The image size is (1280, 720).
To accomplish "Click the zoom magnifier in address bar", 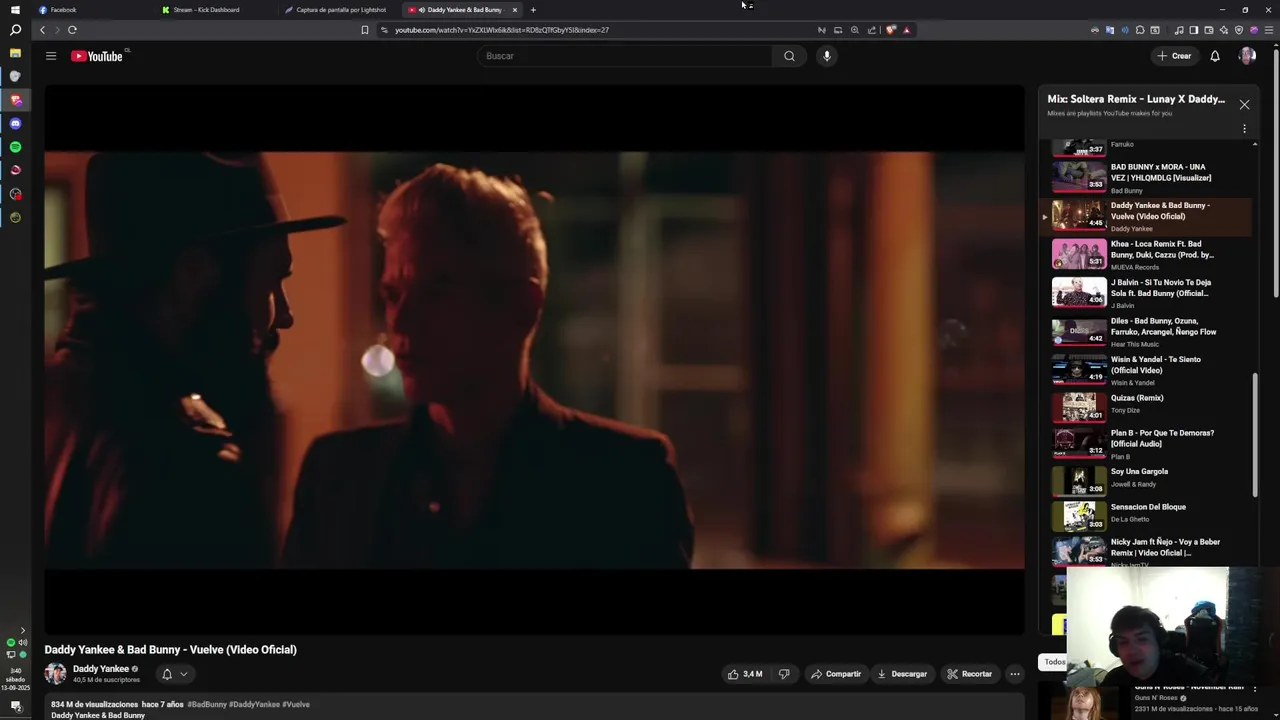I will point(855,30).
